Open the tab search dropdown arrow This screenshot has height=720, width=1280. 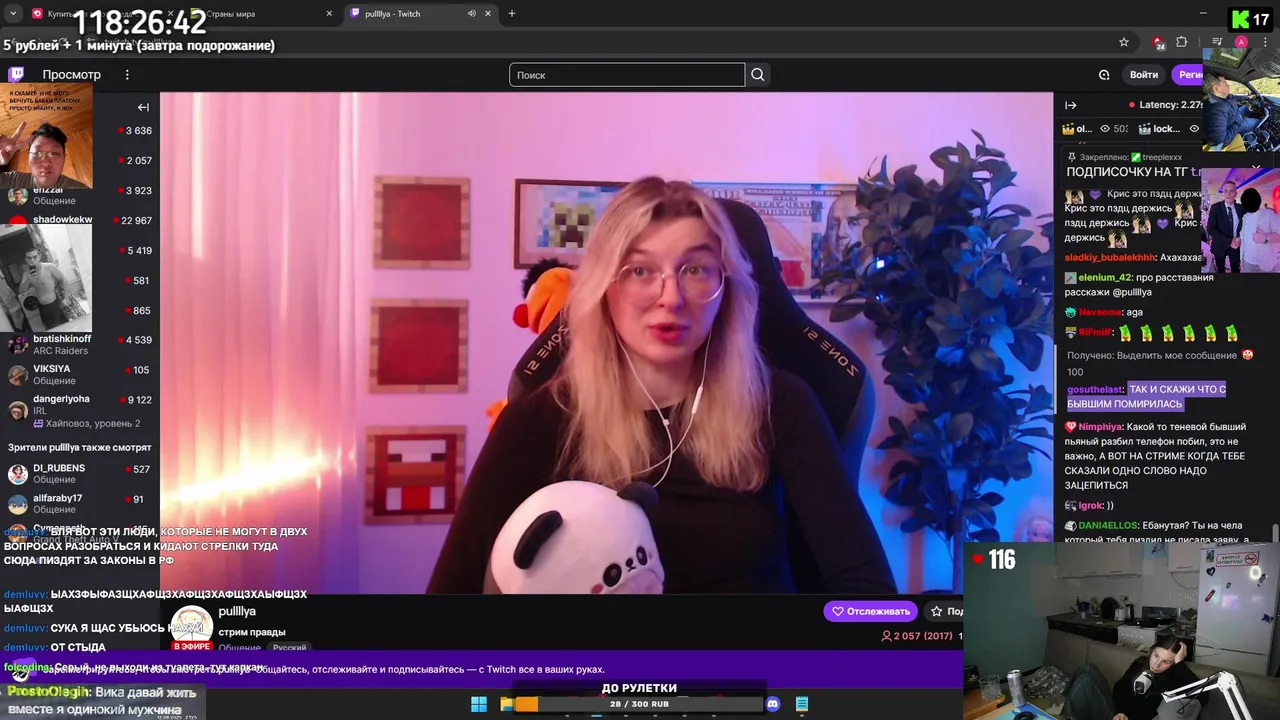[x=13, y=14]
